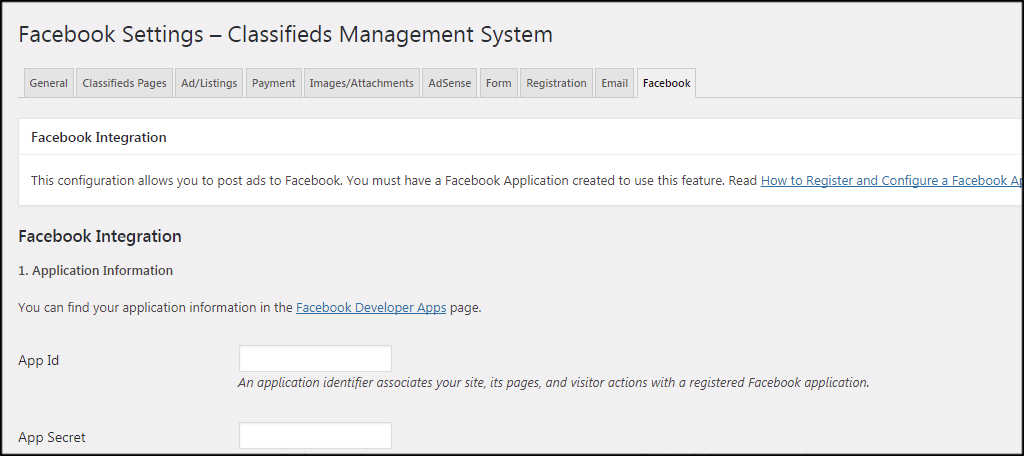The width and height of the screenshot is (1024, 456).
Task: Click the App Secret field label
Action: (52, 438)
